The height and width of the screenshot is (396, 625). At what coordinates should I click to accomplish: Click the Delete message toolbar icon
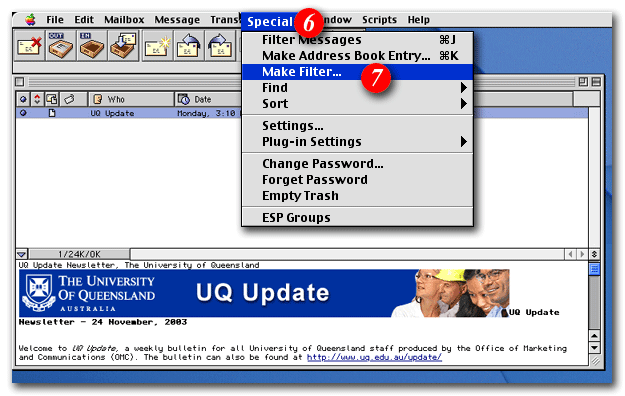click(x=29, y=46)
